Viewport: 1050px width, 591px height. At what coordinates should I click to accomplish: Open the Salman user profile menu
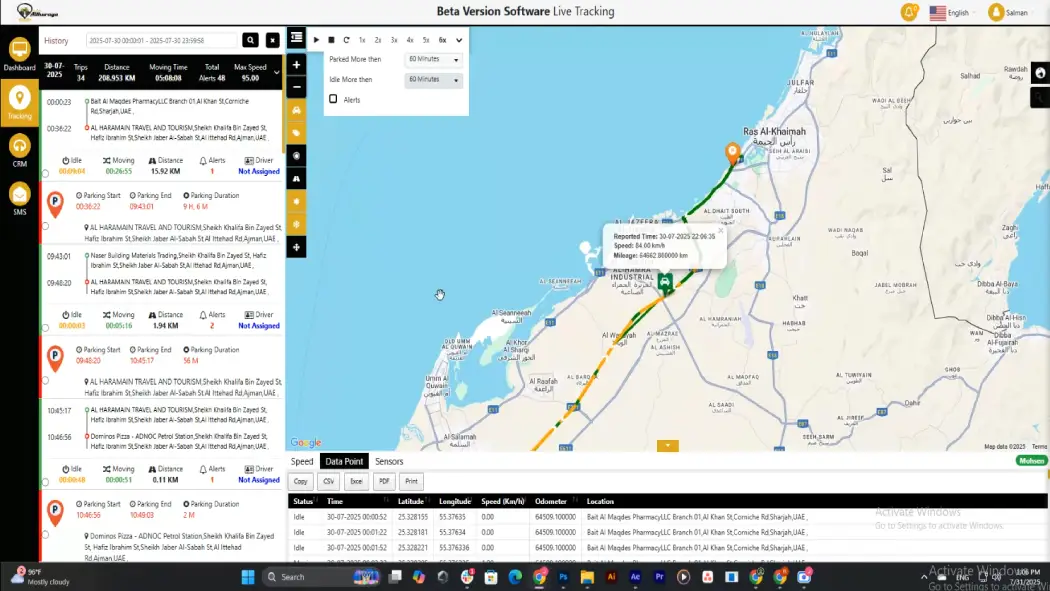point(1008,12)
